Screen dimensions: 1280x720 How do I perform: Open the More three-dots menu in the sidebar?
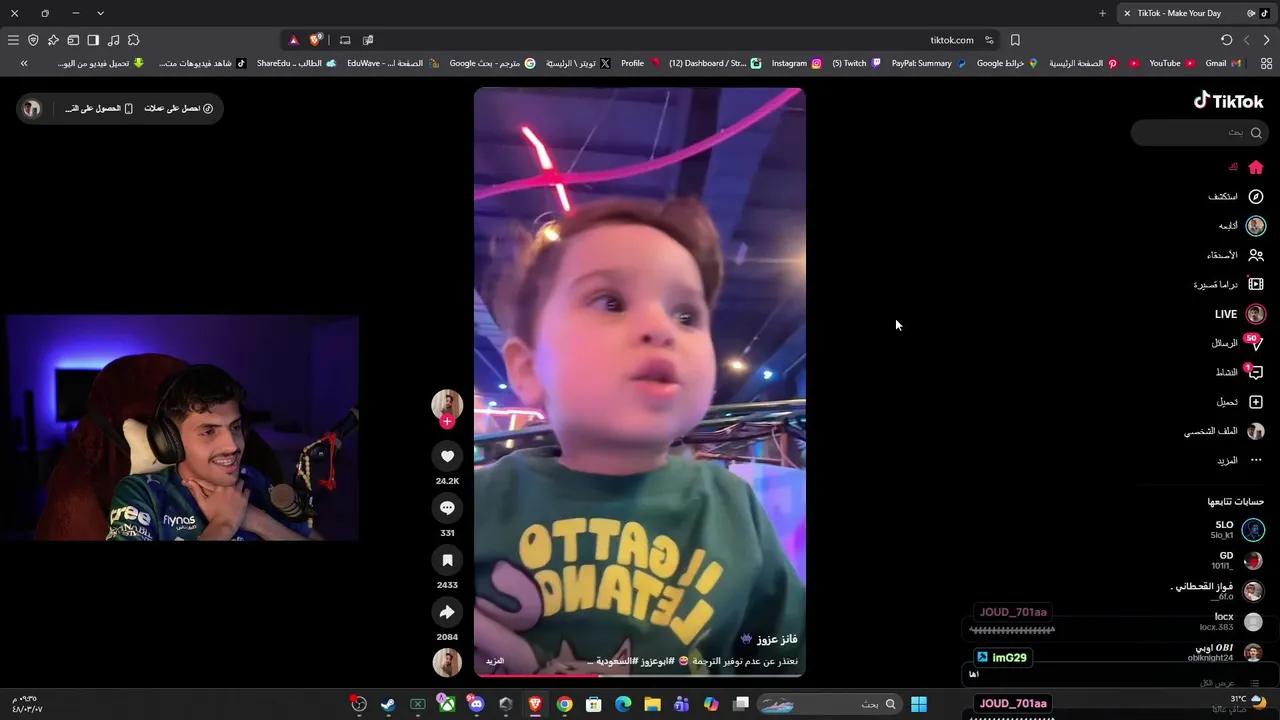click(1256, 460)
